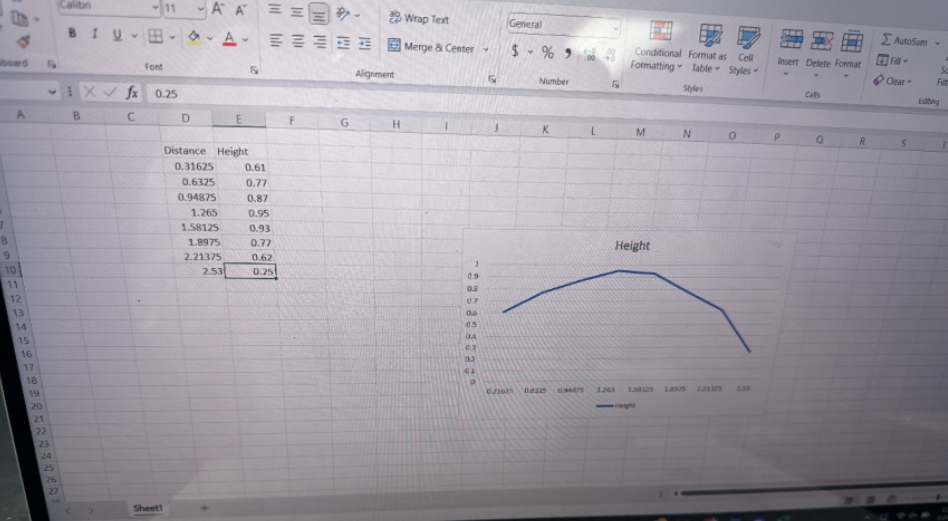Screen dimensions: 948x521
Task: Select cell containing Distance header
Action: click(x=185, y=150)
